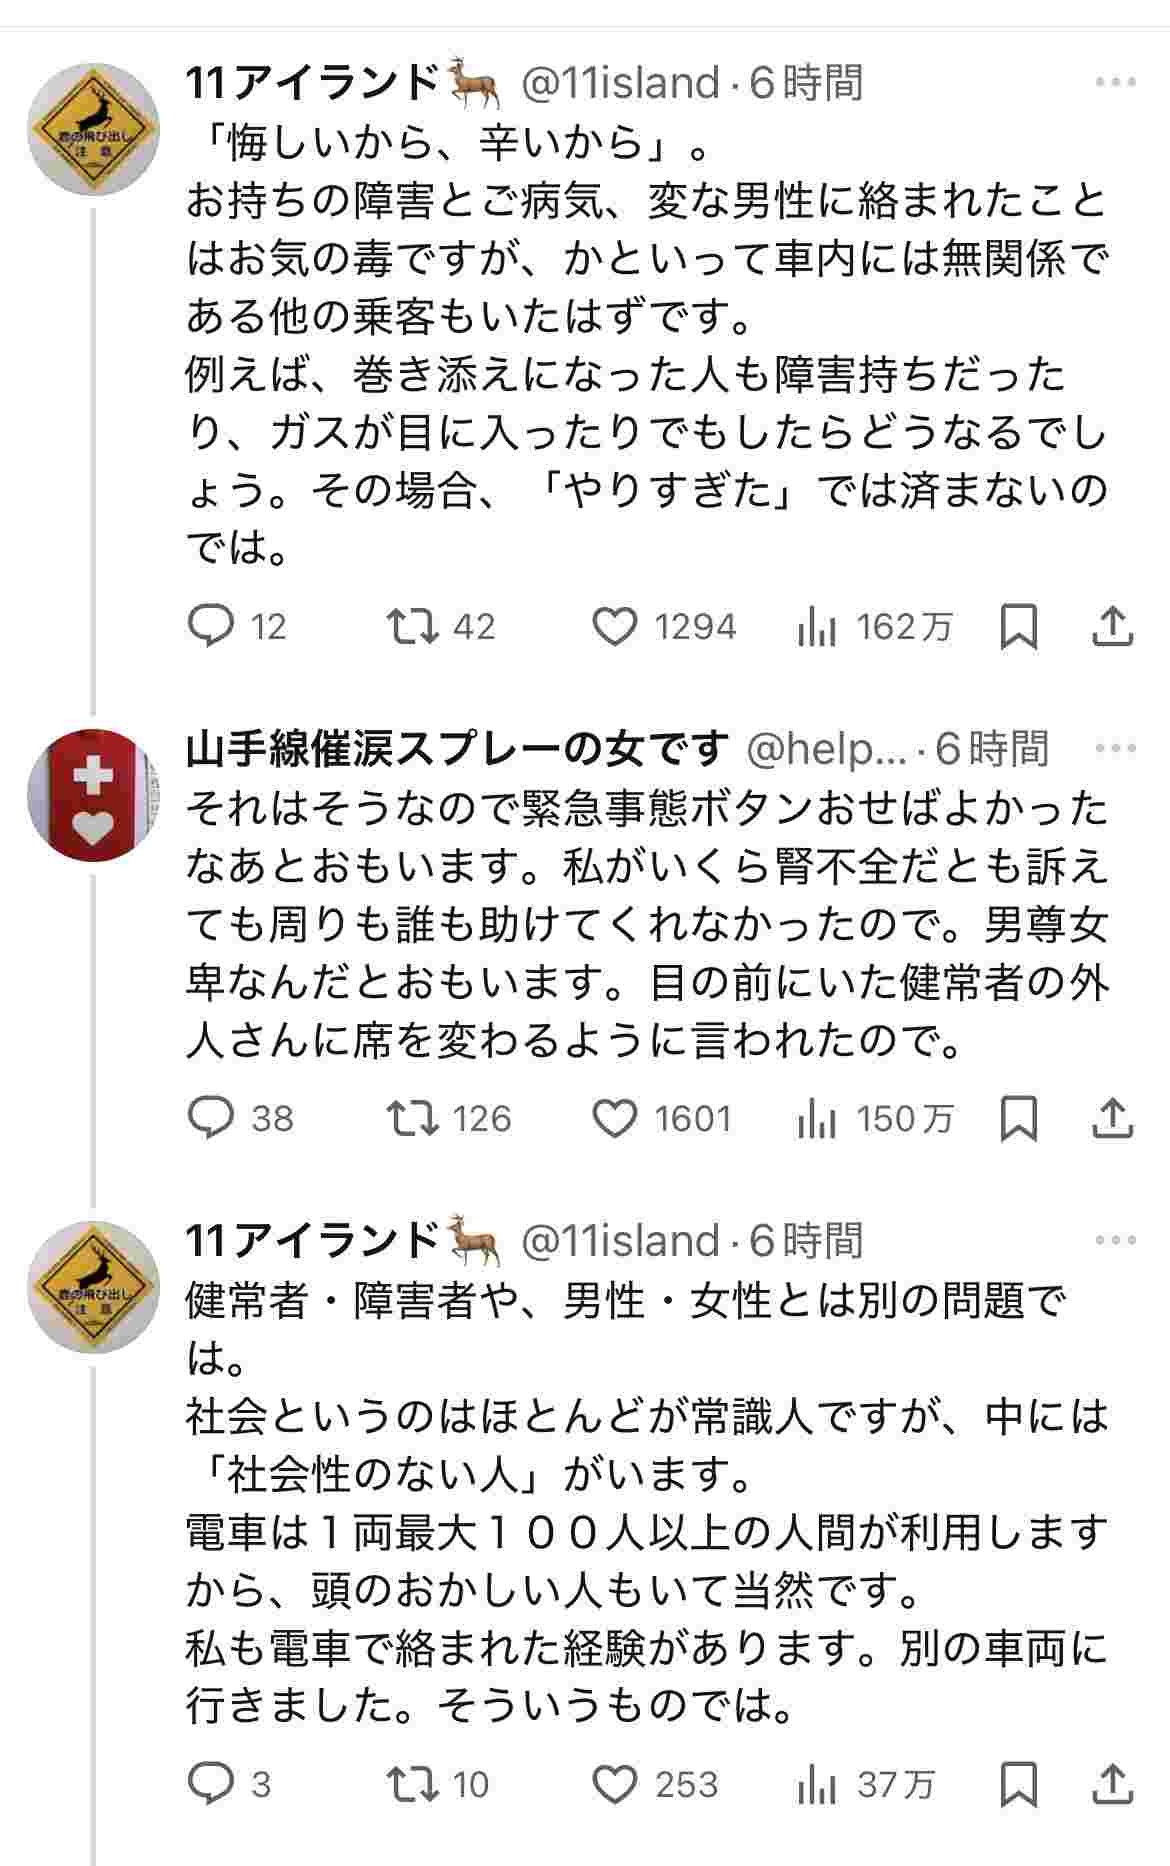Like the tweet with 1601 likes
This screenshot has width=1170, height=1866.
615,1117
